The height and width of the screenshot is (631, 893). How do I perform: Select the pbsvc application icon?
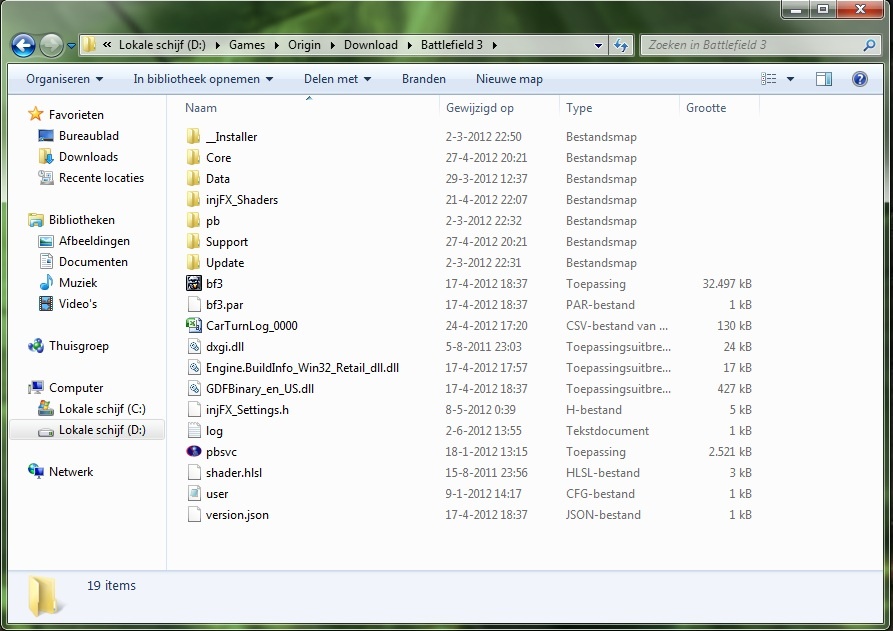pos(194,452)
